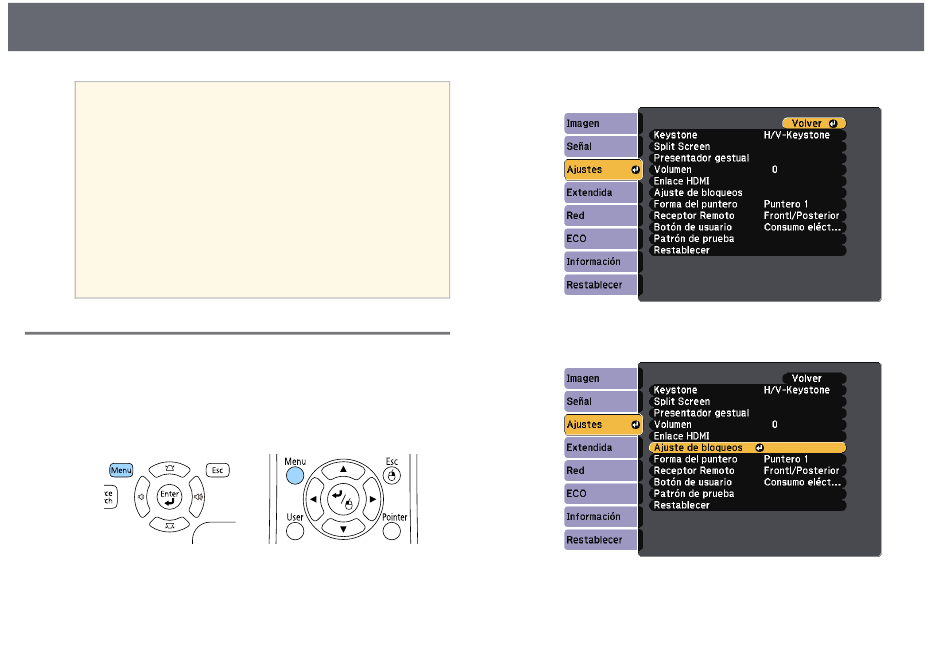Image resolution: width=950 pixels, height=659 pixels.
Task: Select Volumen row in menu with Ajuste de bloqueos highlighted
Action: point(747,425)
